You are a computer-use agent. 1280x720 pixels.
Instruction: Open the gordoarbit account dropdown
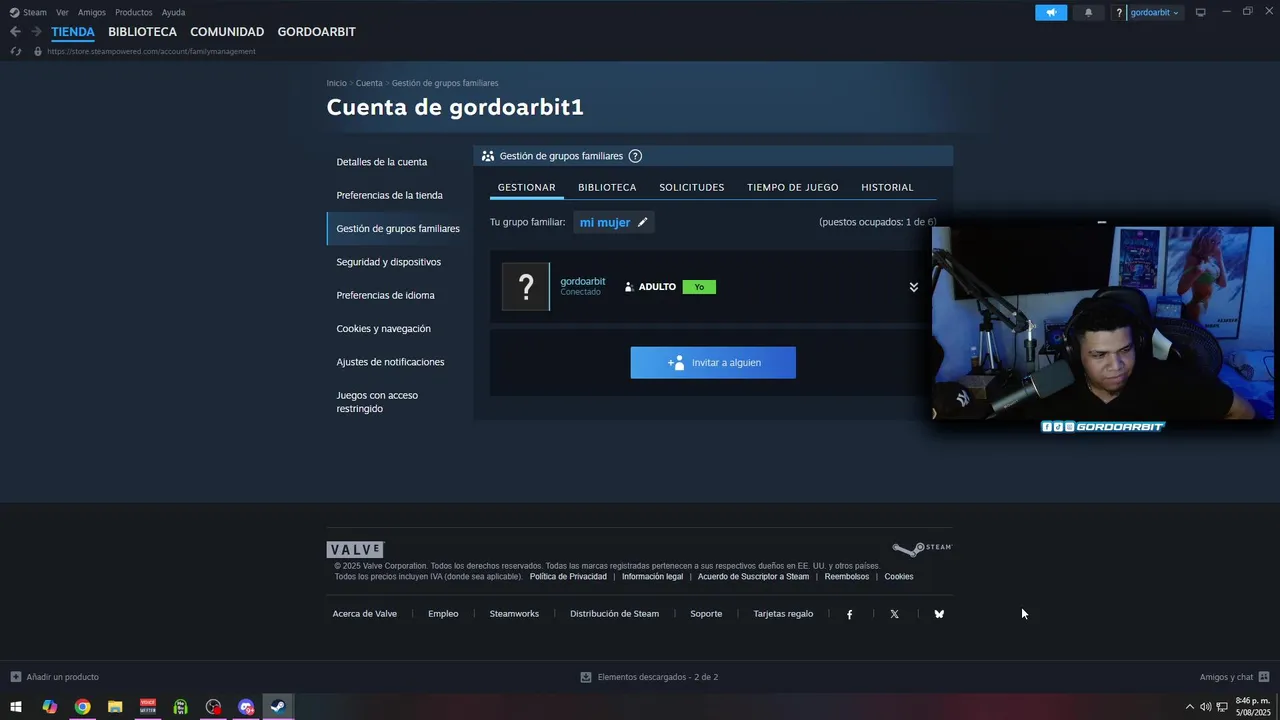tap(1154, 13)
